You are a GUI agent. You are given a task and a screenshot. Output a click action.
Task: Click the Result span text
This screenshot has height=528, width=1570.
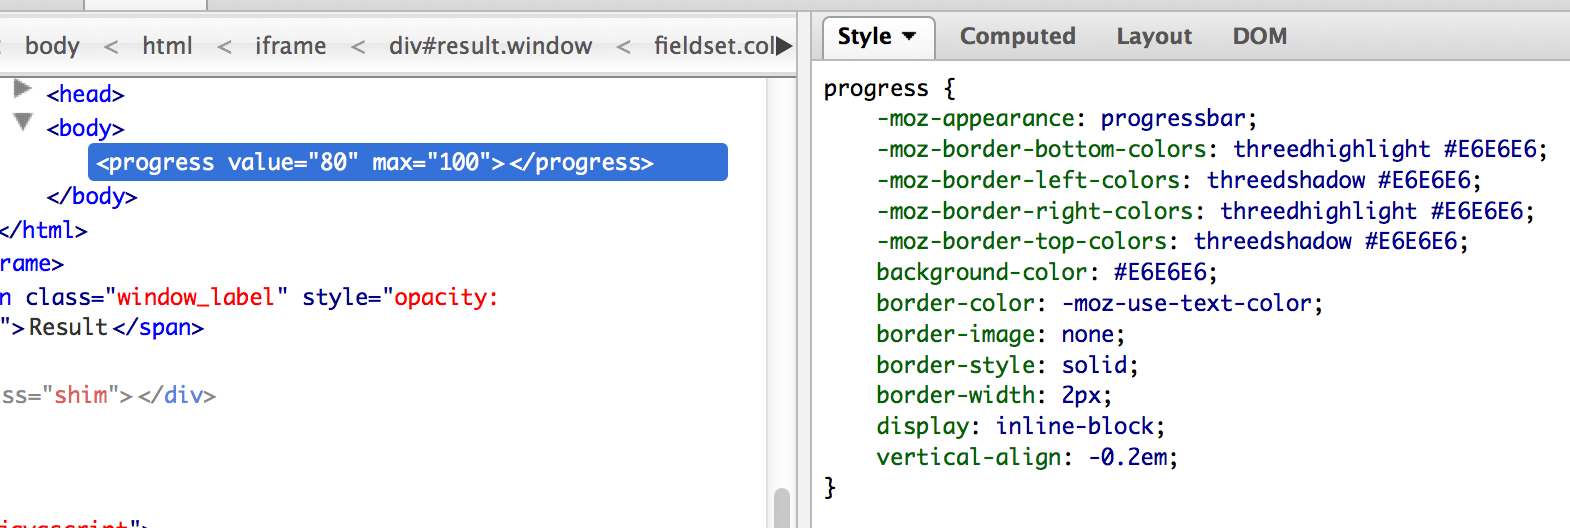tap(68, 328)
